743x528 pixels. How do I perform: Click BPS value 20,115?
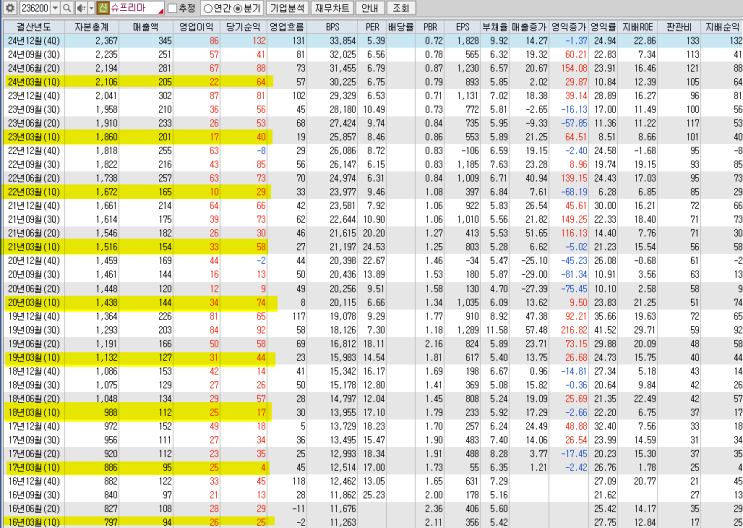pos(343,302)
